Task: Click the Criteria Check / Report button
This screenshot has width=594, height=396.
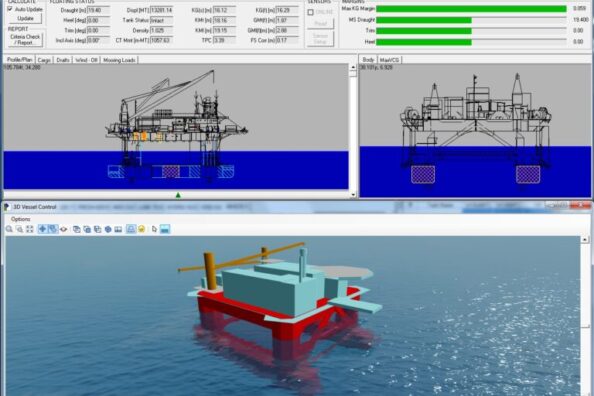Action: click(25, 39)
